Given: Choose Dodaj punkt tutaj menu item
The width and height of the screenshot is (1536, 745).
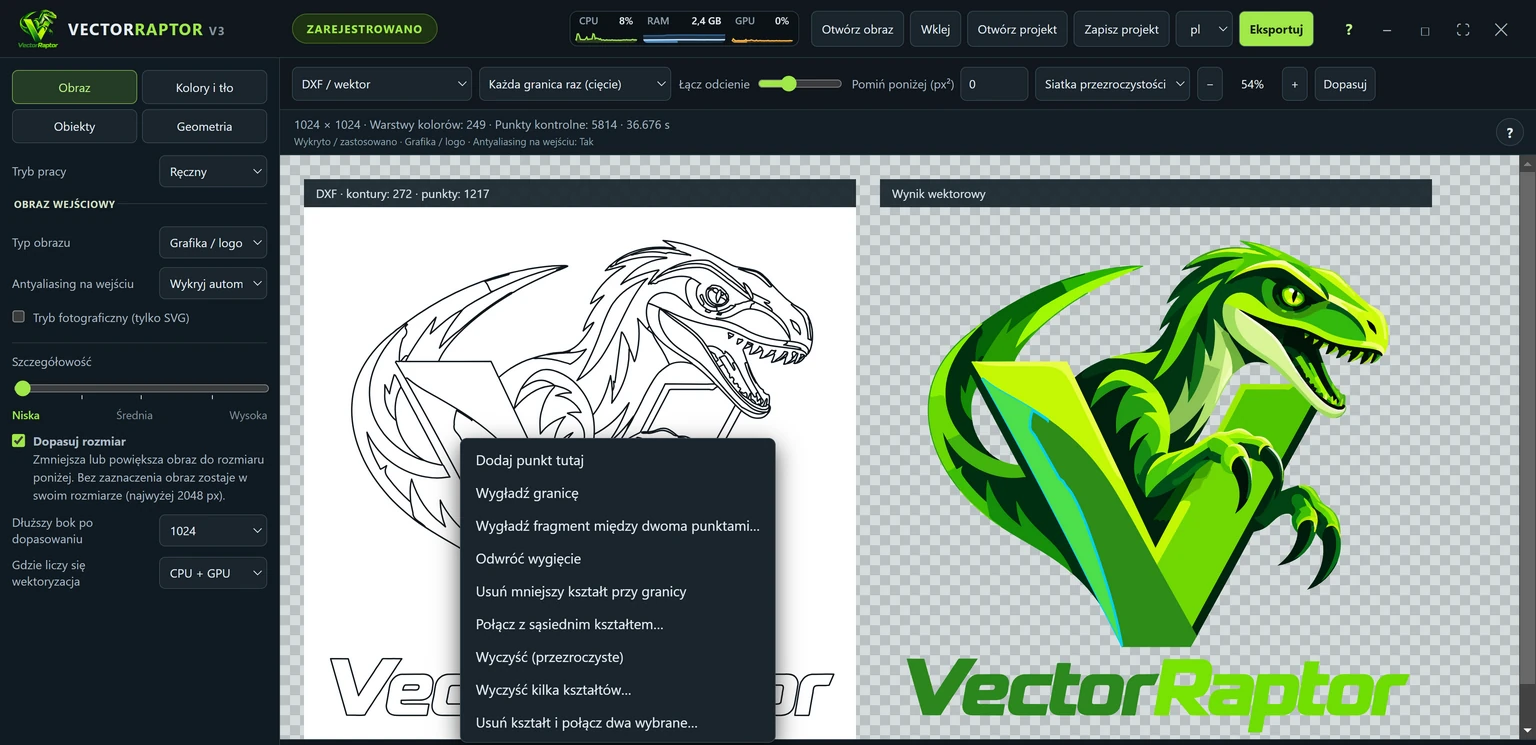Looking at the screenshot, I should click(618, 460).
